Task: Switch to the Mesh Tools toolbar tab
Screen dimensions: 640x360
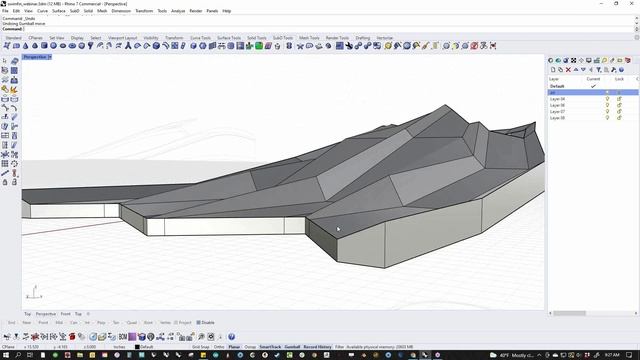Action: tap(309, 38)
